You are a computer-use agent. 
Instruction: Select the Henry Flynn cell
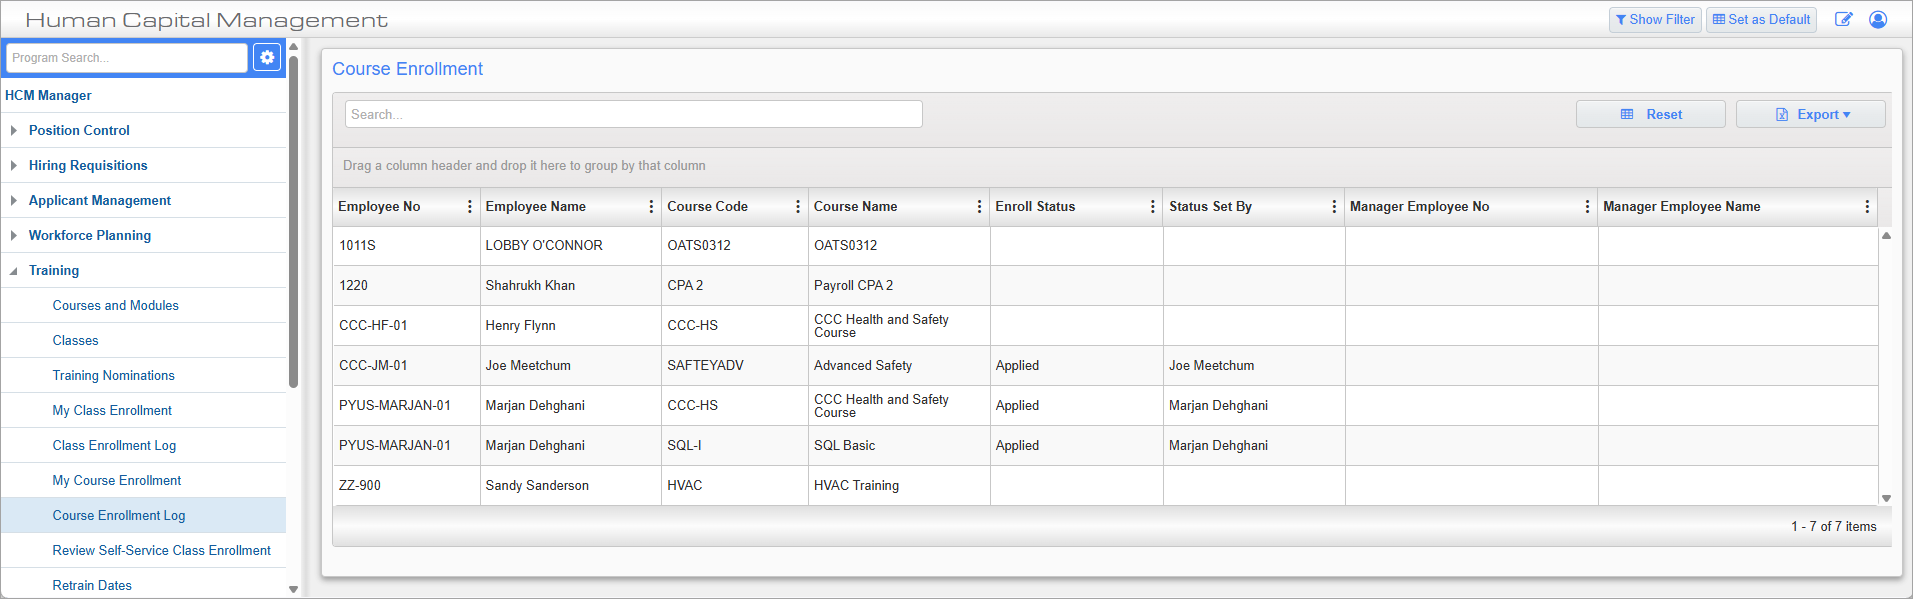[x=570, y=325]
